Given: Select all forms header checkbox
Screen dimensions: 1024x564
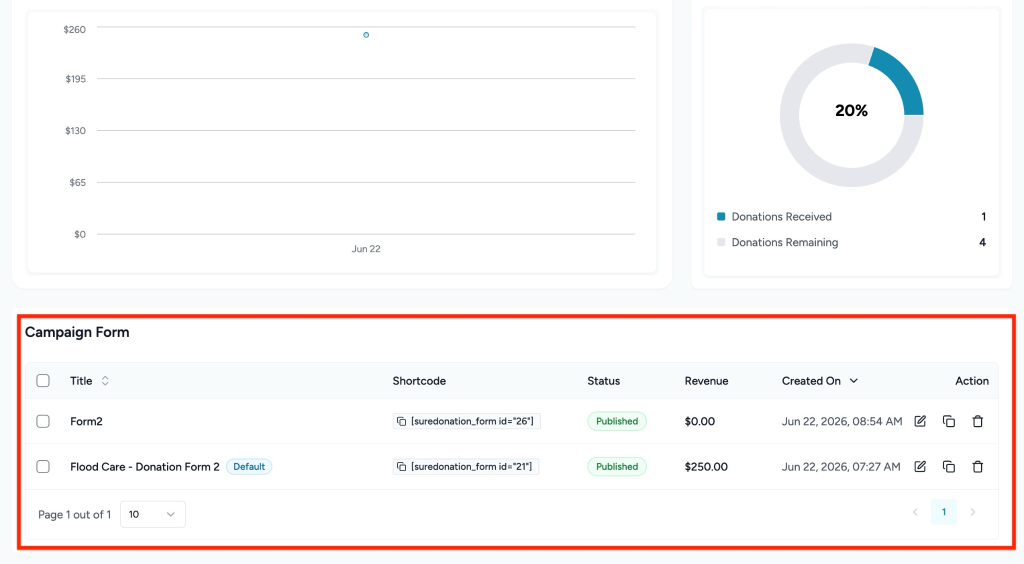Looking at the screenshot, I should point(43,381).
